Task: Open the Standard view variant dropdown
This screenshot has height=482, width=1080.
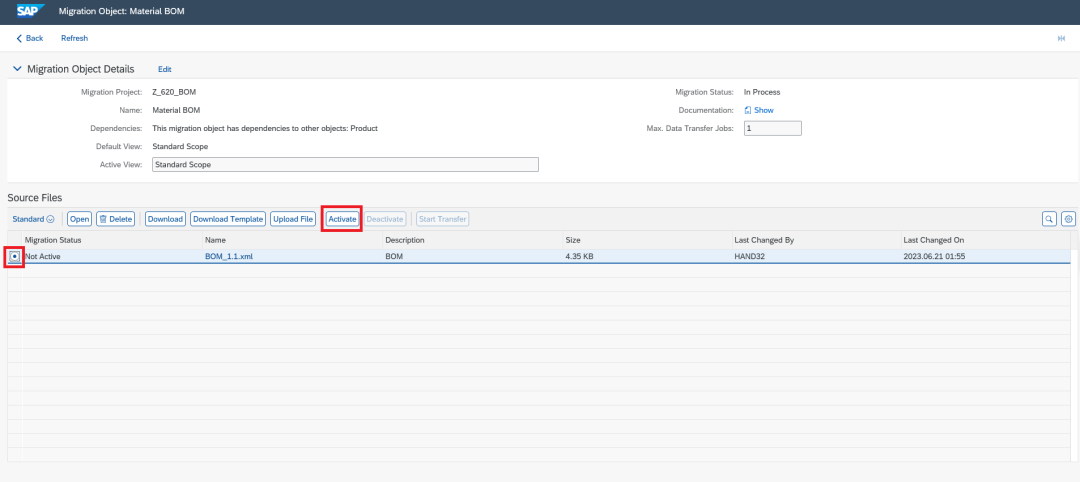Action: pyautogui.click(x=33, y=219)
